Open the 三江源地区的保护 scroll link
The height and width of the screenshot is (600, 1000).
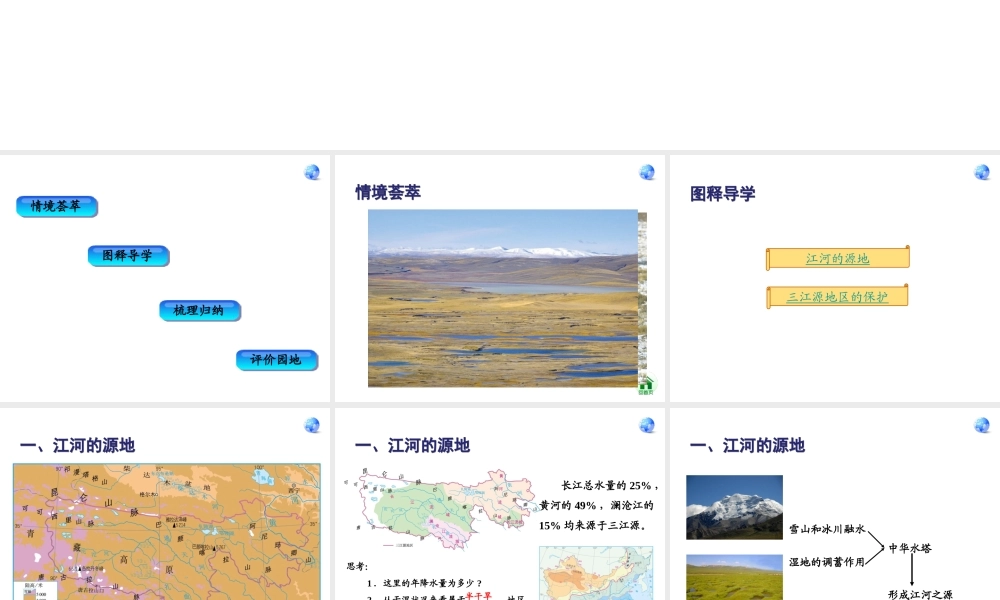837,296
